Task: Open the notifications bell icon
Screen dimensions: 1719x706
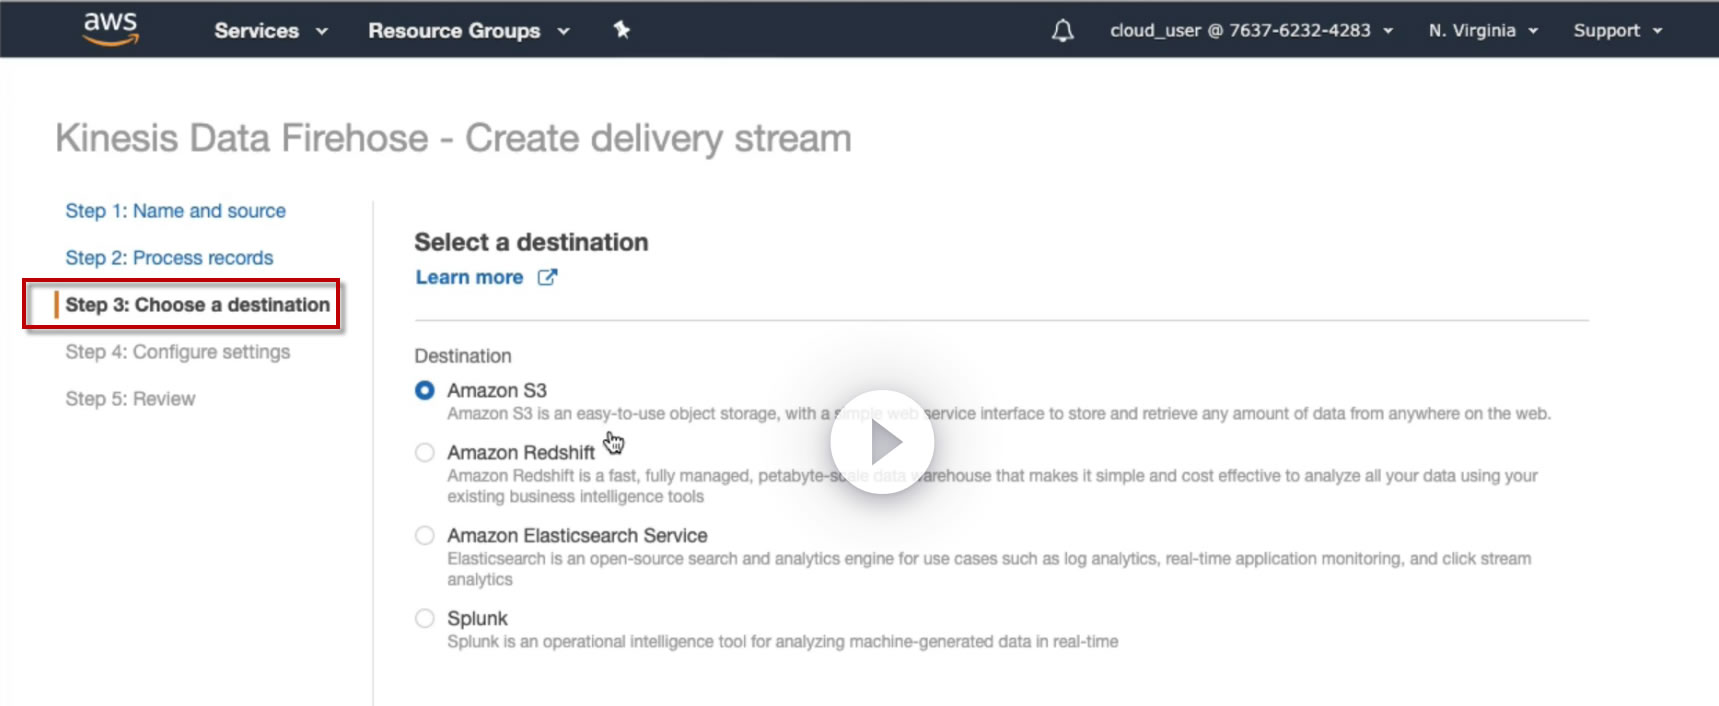Action: pos(1063,31)
